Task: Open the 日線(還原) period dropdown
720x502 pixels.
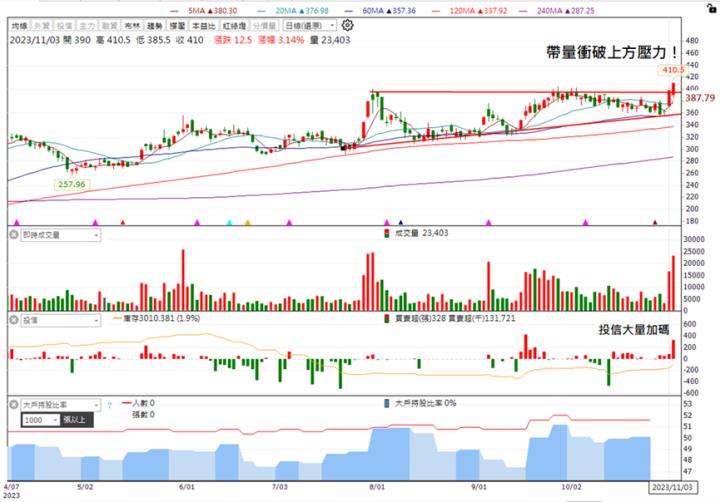Action: (310, 26)
